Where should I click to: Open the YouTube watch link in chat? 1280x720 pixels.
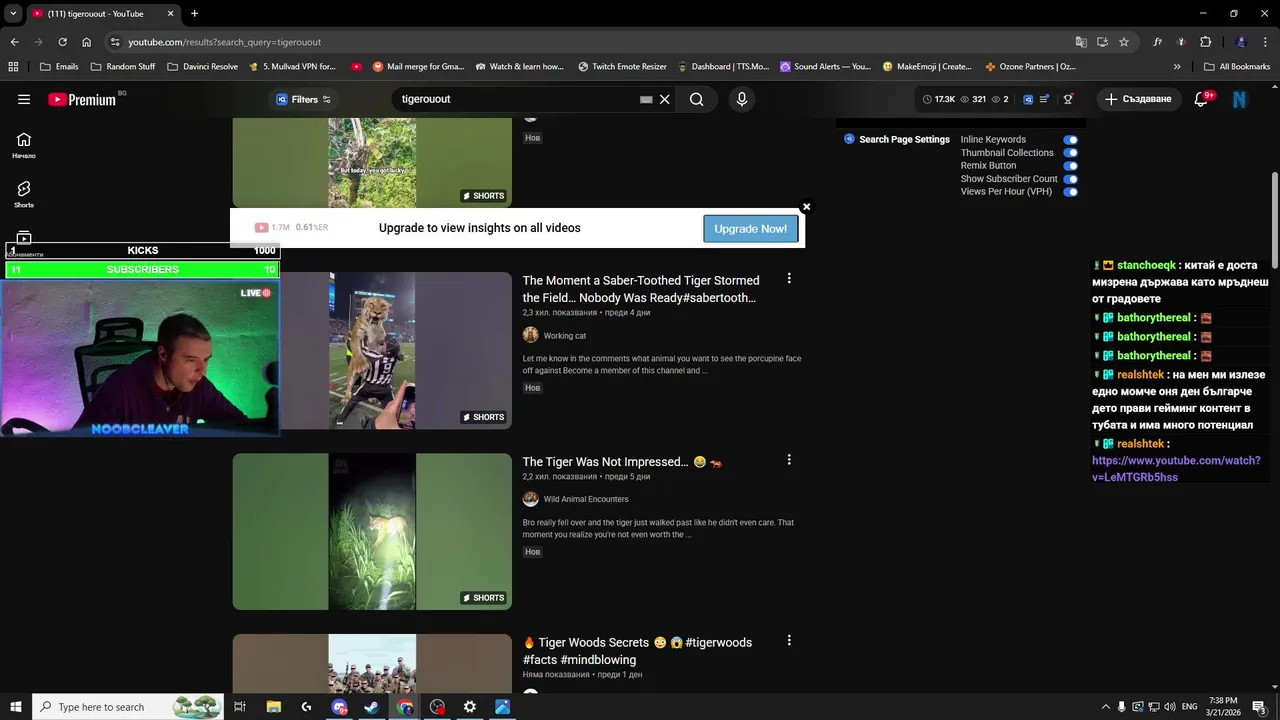pos(1176,469)
